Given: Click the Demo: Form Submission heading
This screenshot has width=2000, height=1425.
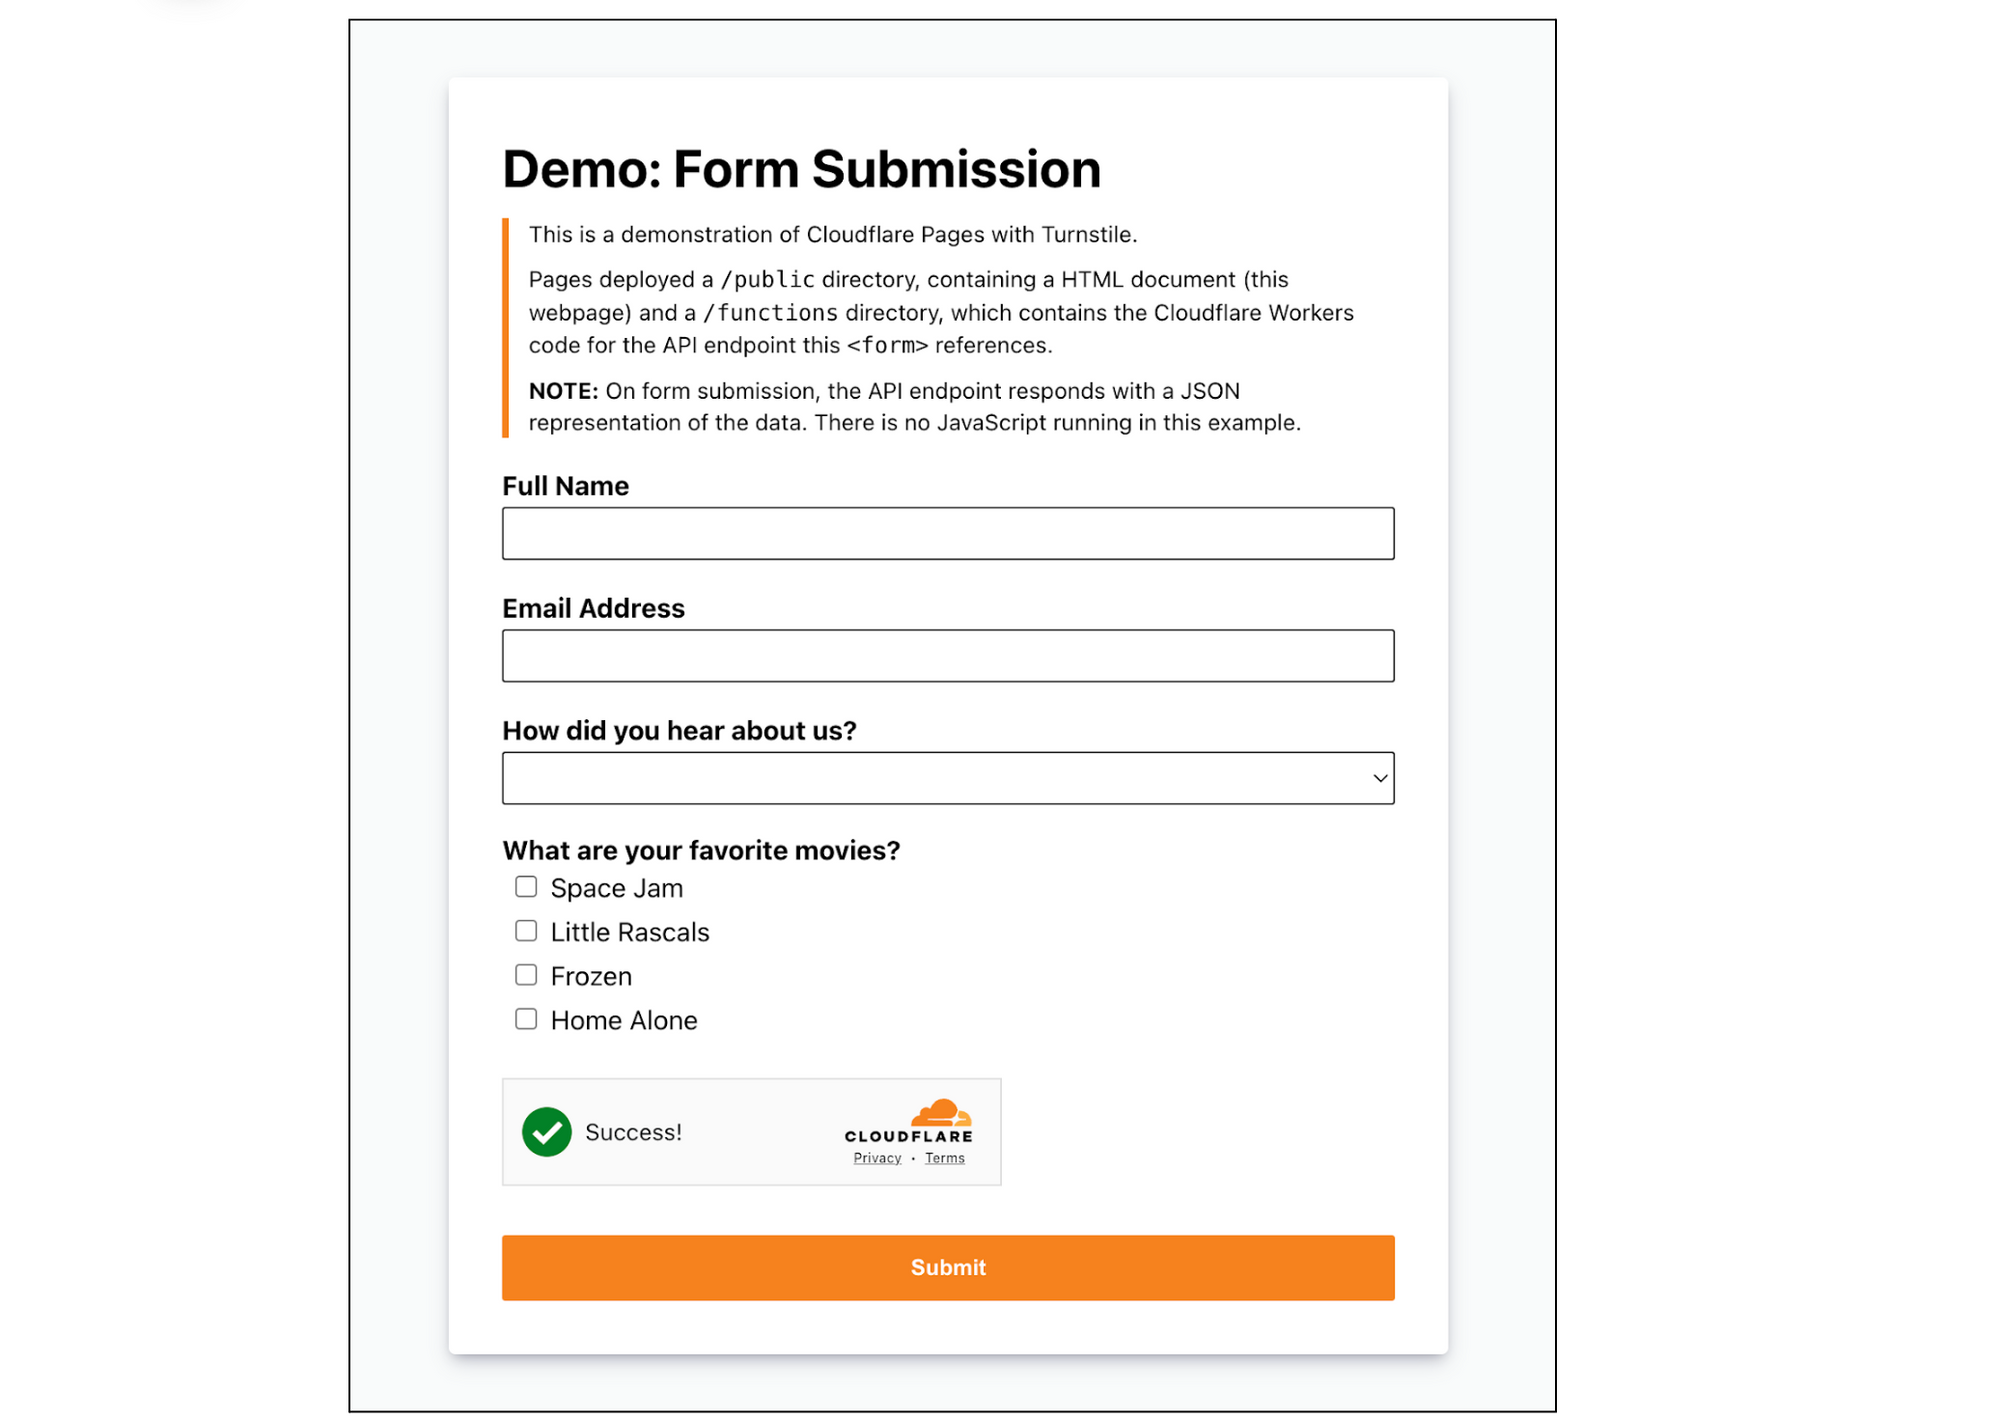Looking at the screenshot, I should click(801, 169).
